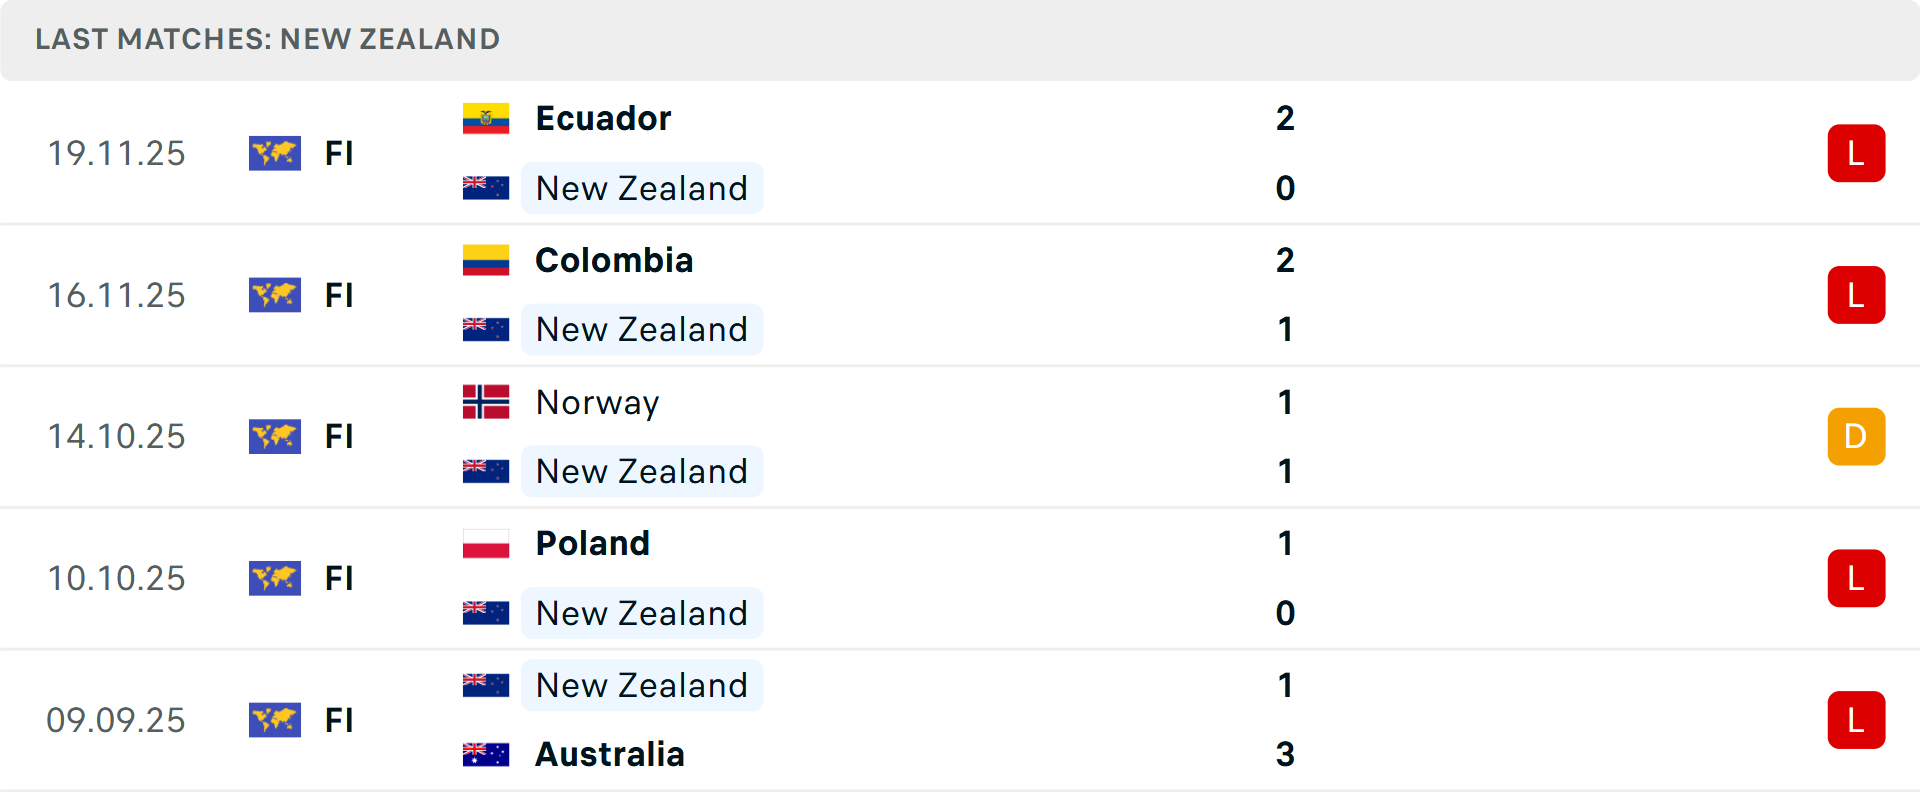Click the date 14.10.25

(x=116, y=436)
